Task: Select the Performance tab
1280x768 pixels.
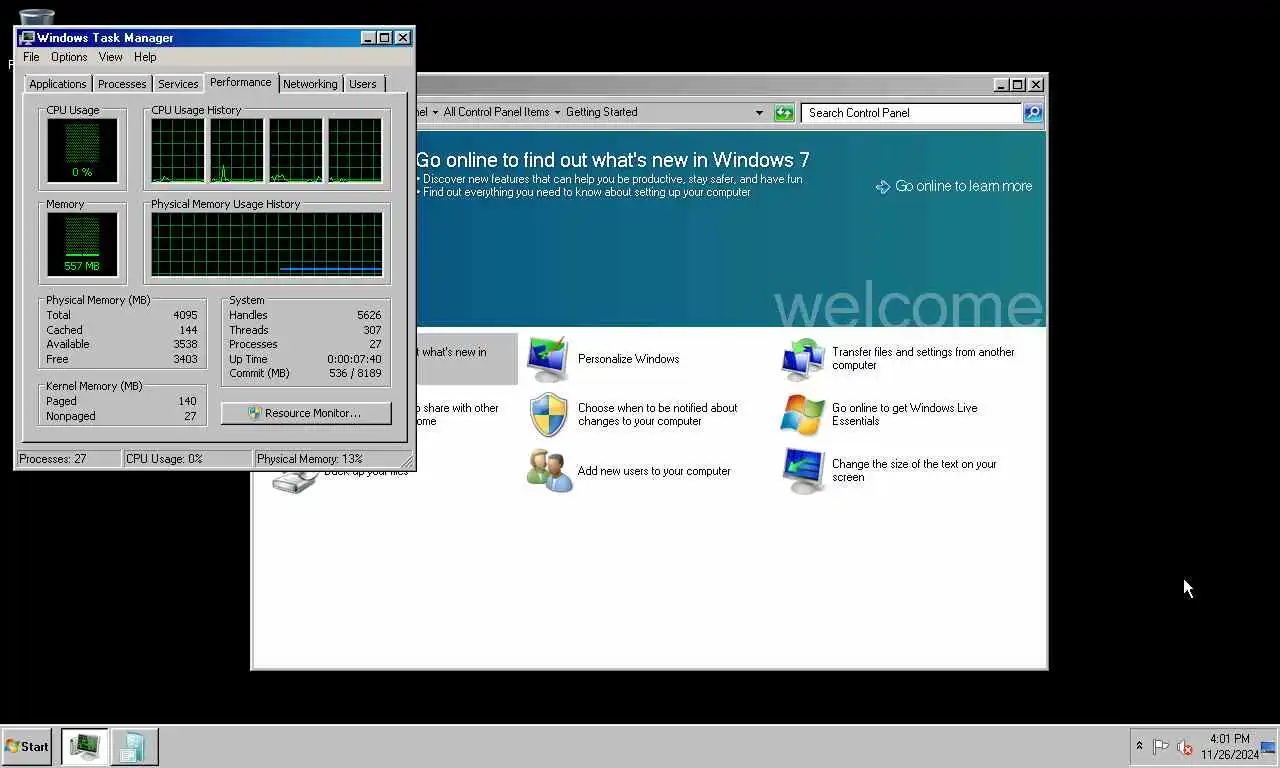Action: click(x=240, y=82)
